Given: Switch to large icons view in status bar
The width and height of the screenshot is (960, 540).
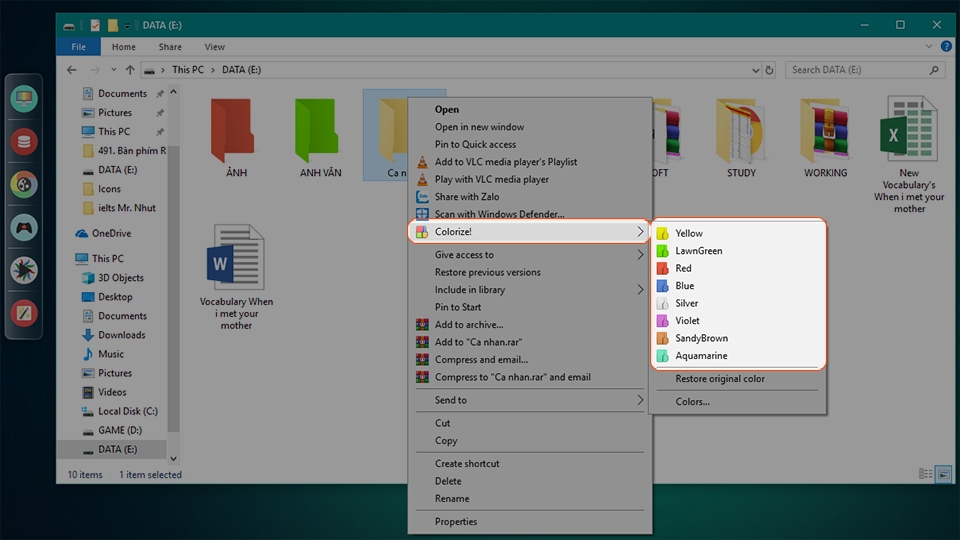Looking at the screenshot, I should click(943, 474).
